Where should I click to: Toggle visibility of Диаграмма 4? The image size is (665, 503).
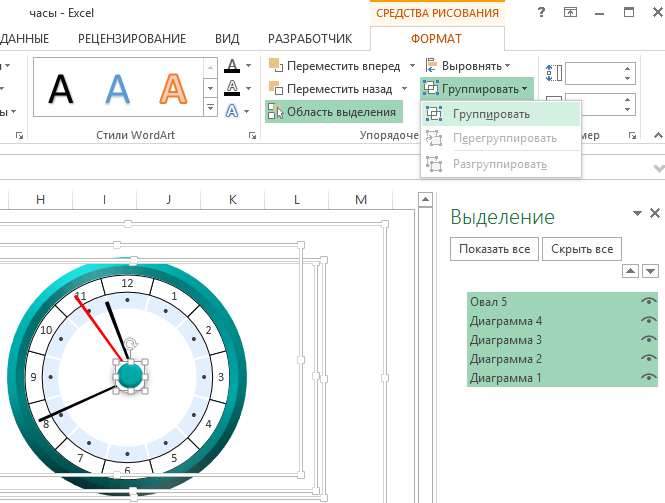[x=649, y=320]
